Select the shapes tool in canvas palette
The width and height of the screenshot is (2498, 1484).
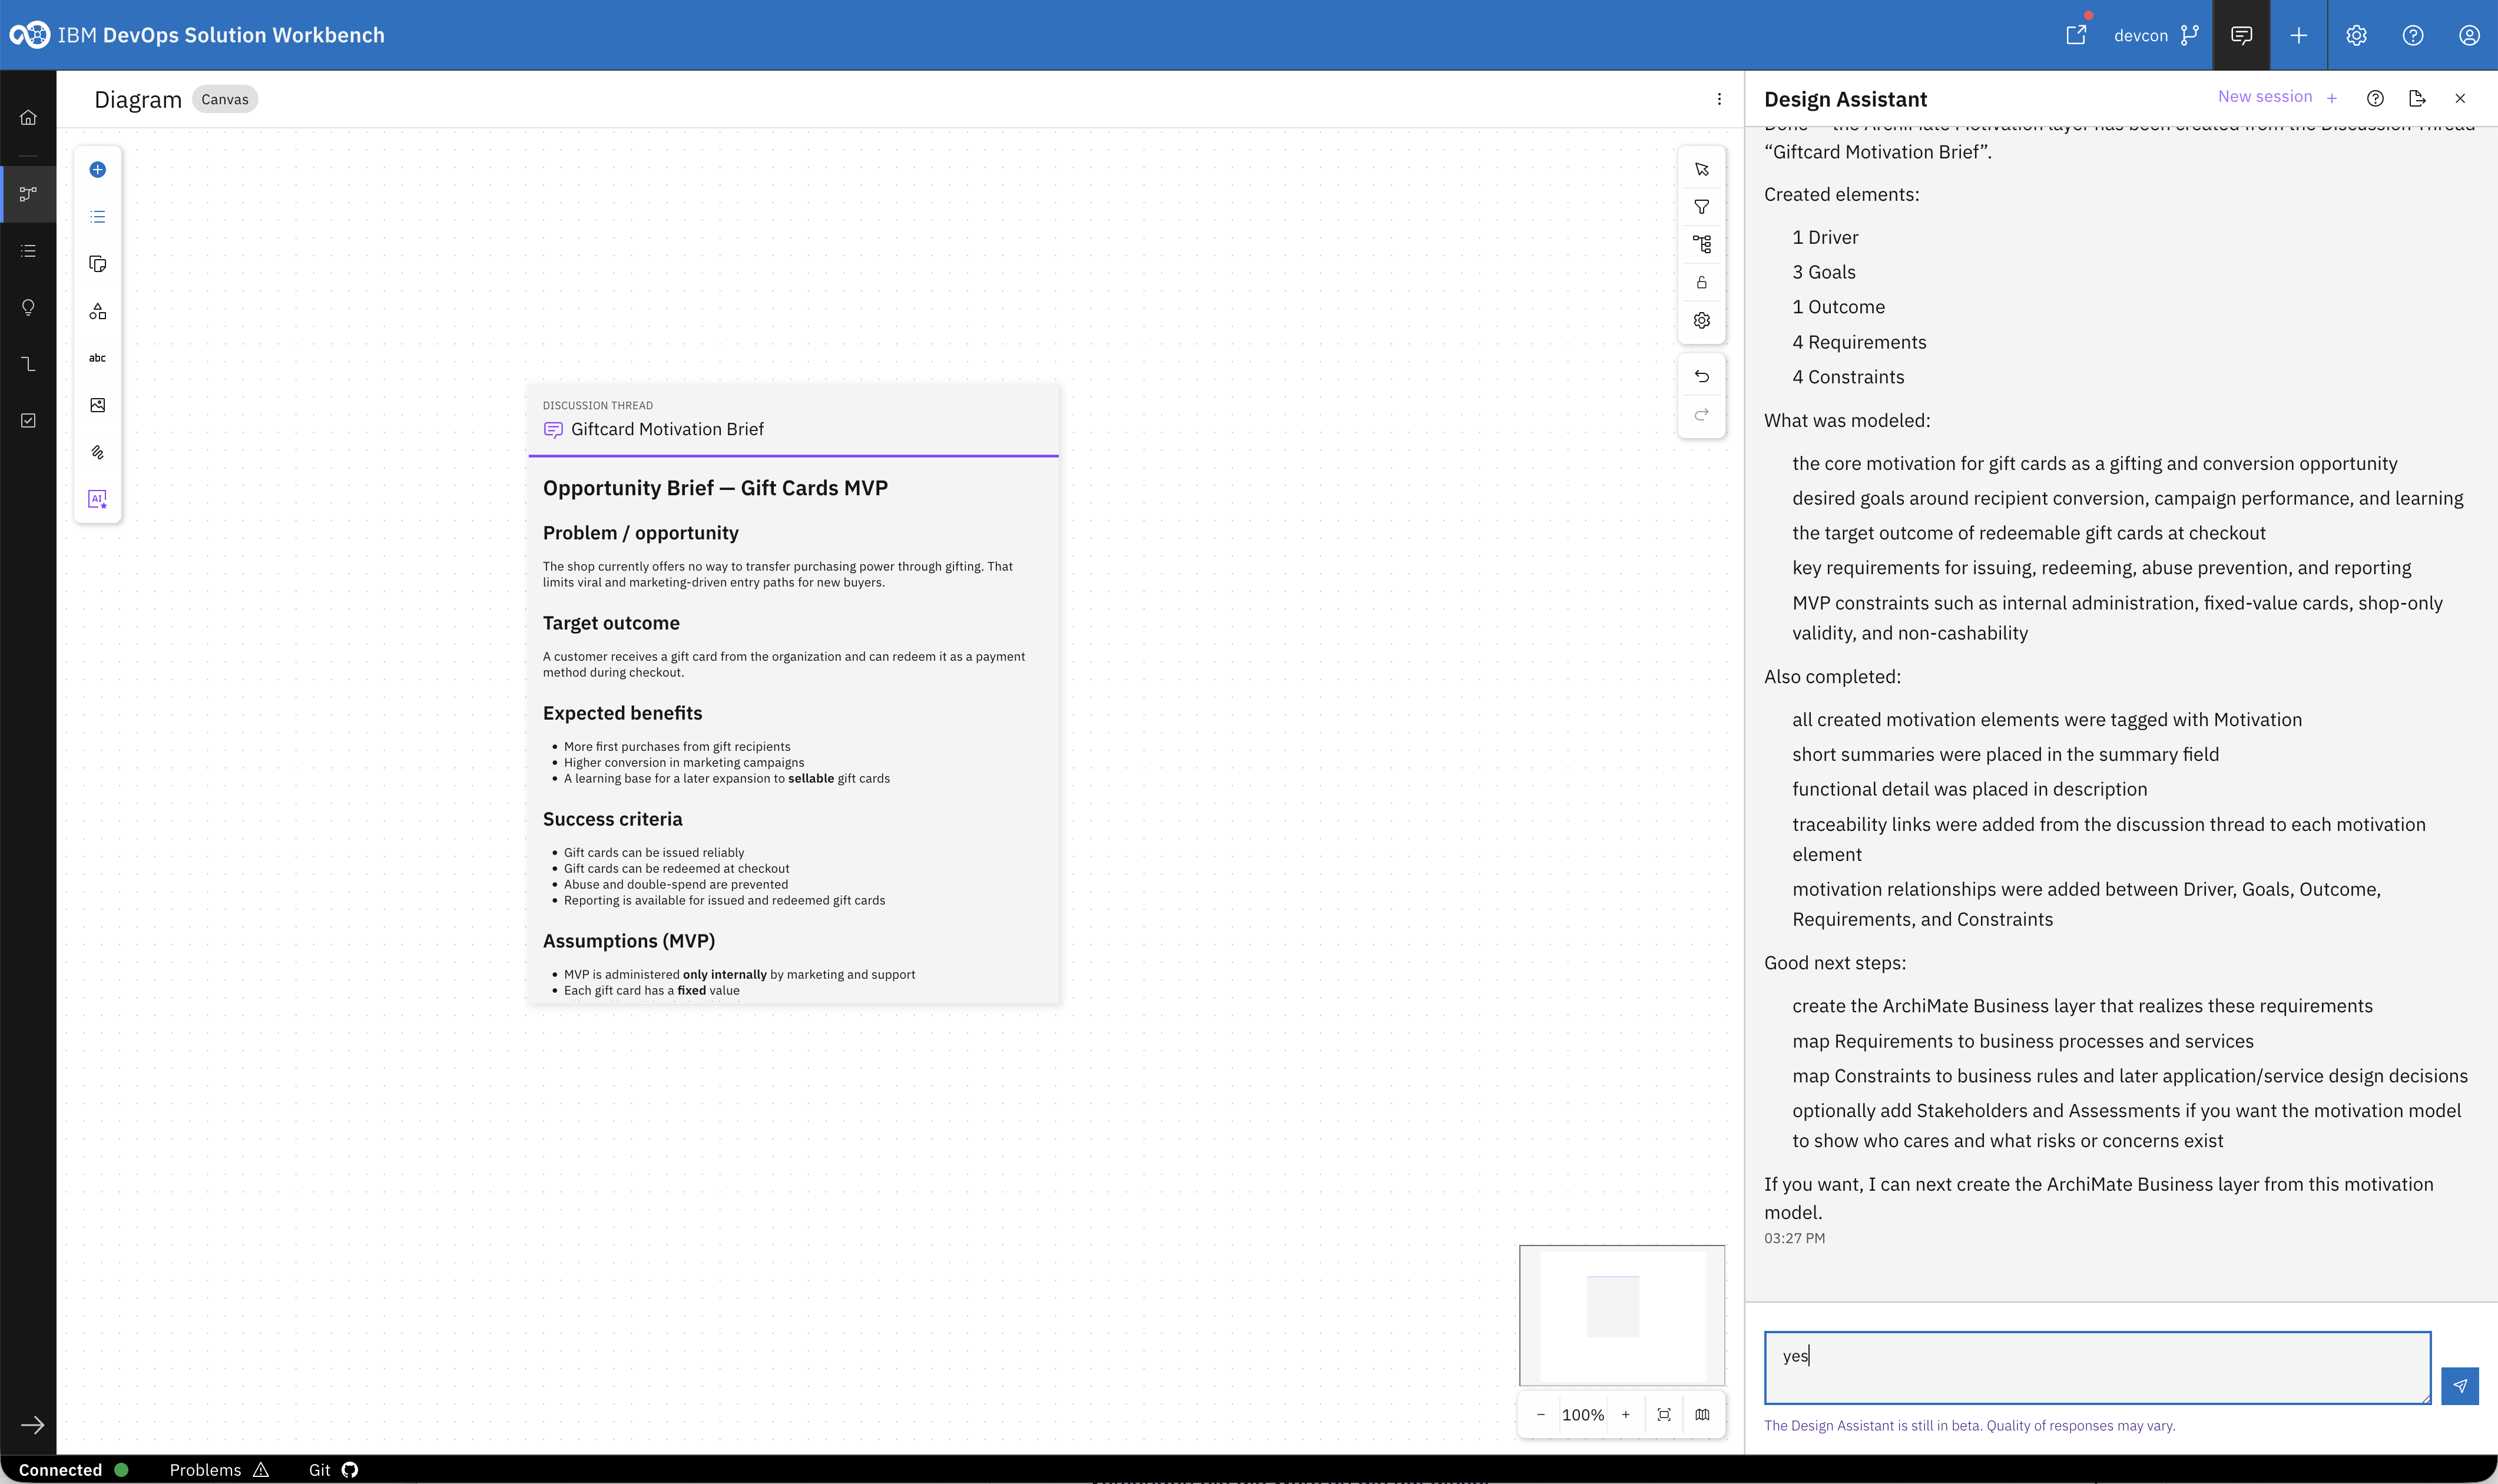(x=97, y=311)
